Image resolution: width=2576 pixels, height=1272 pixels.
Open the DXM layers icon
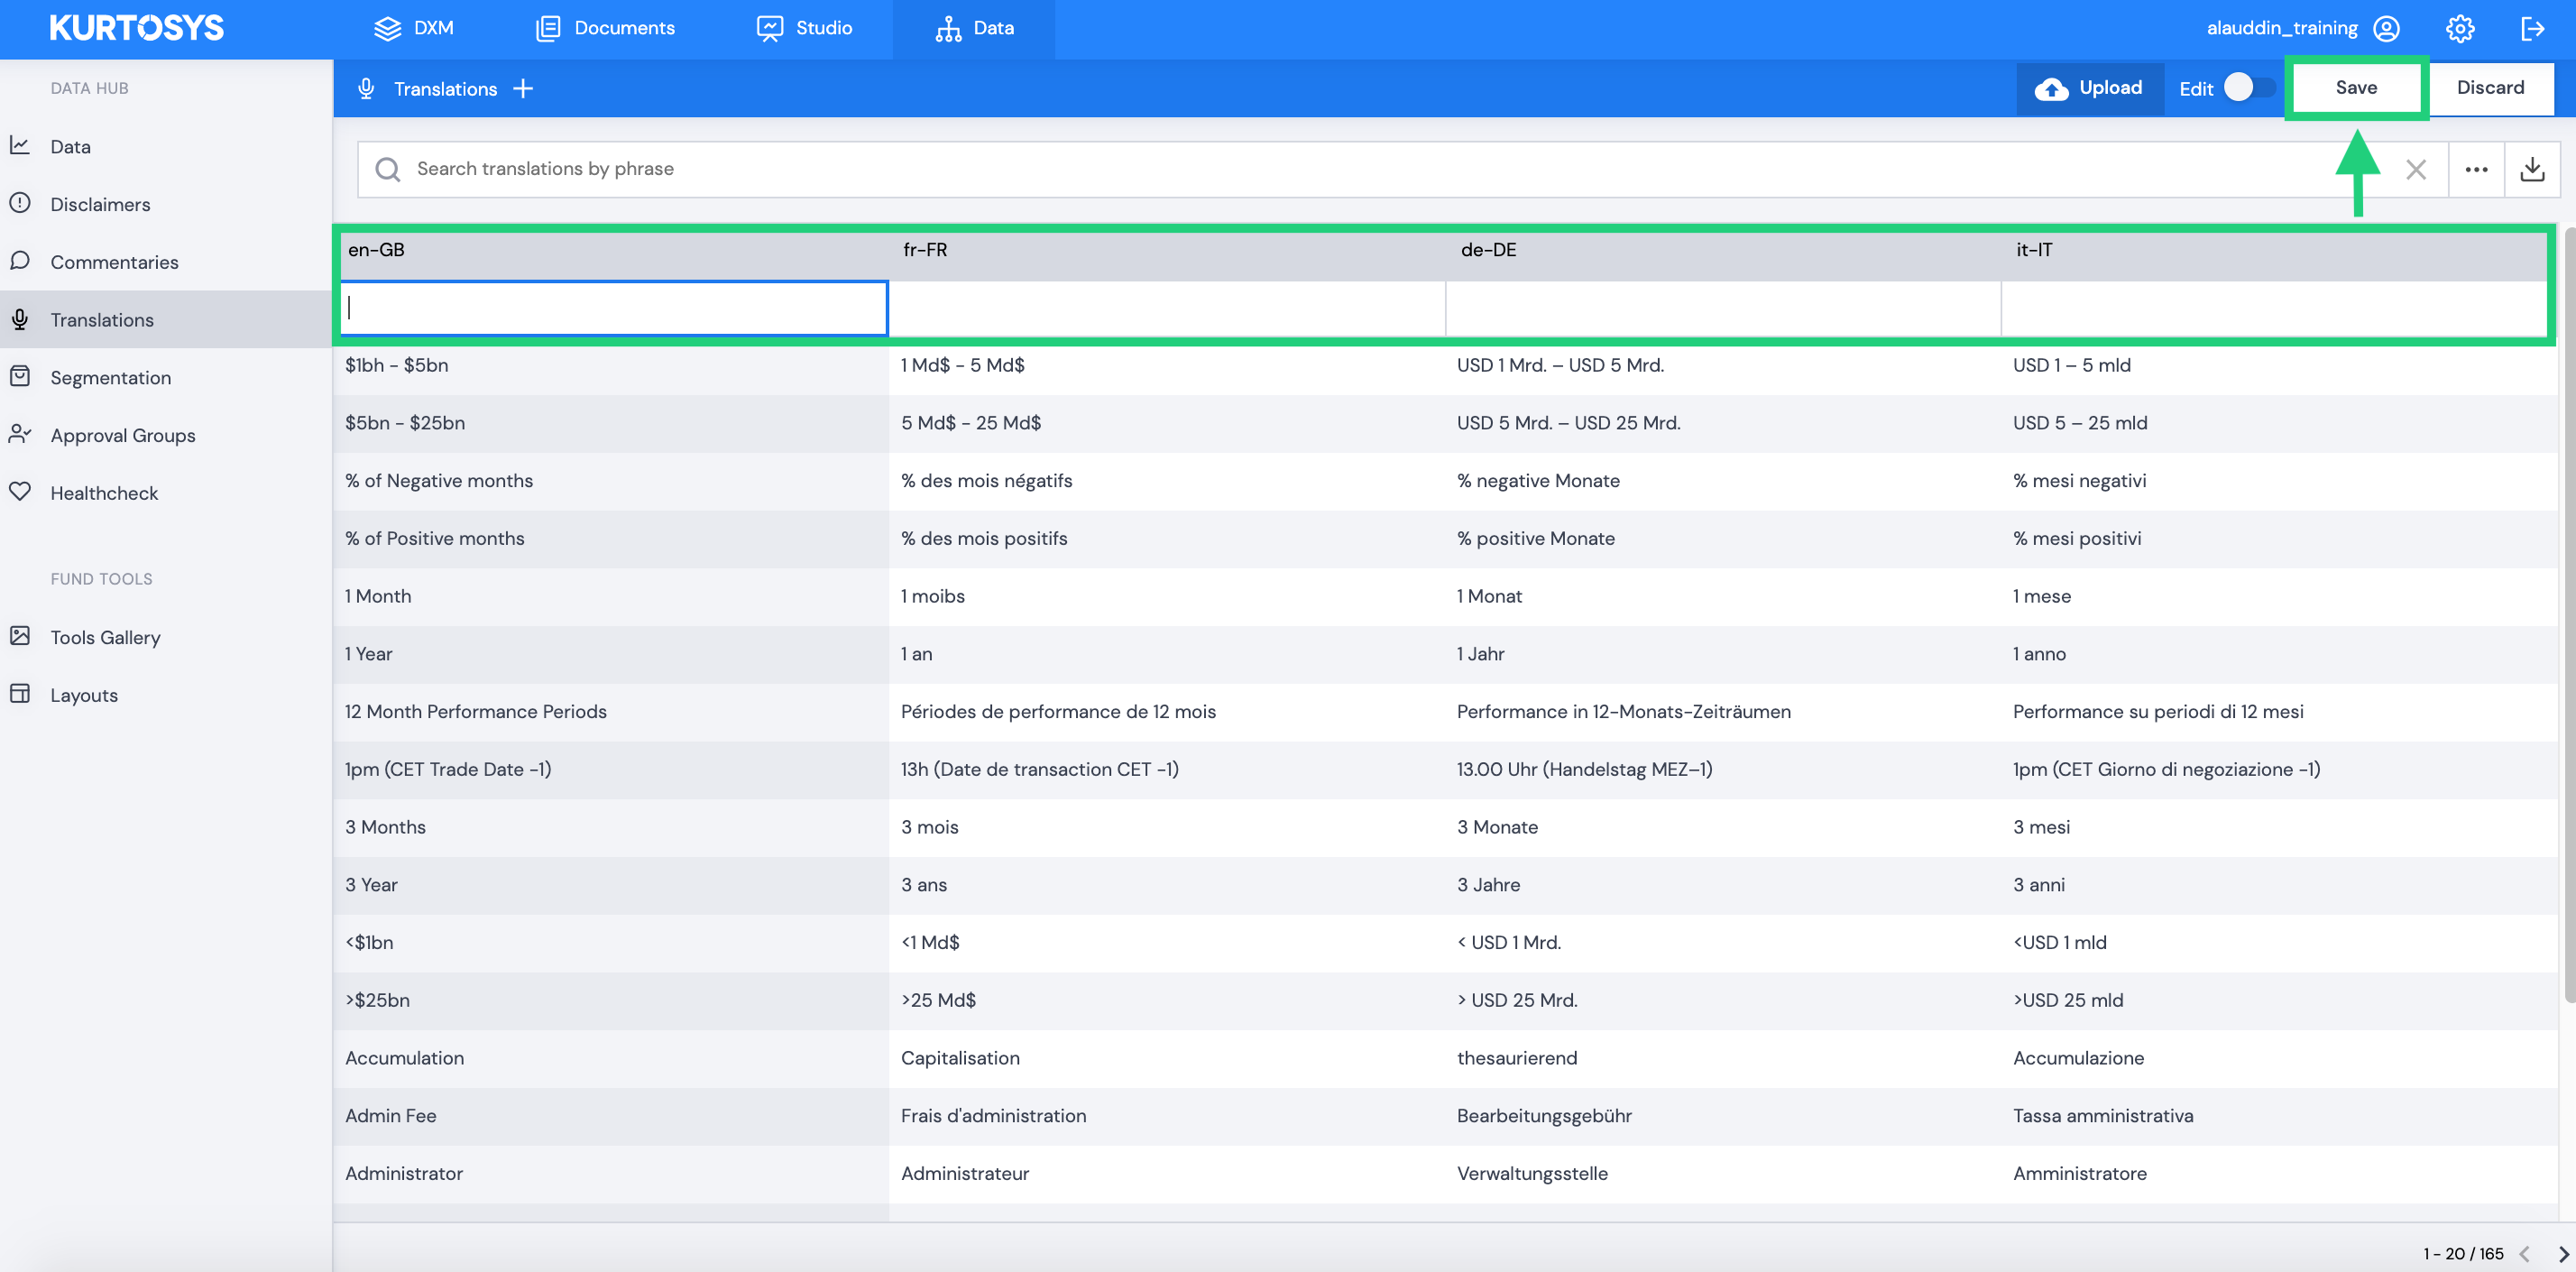(x=387, y=28)
